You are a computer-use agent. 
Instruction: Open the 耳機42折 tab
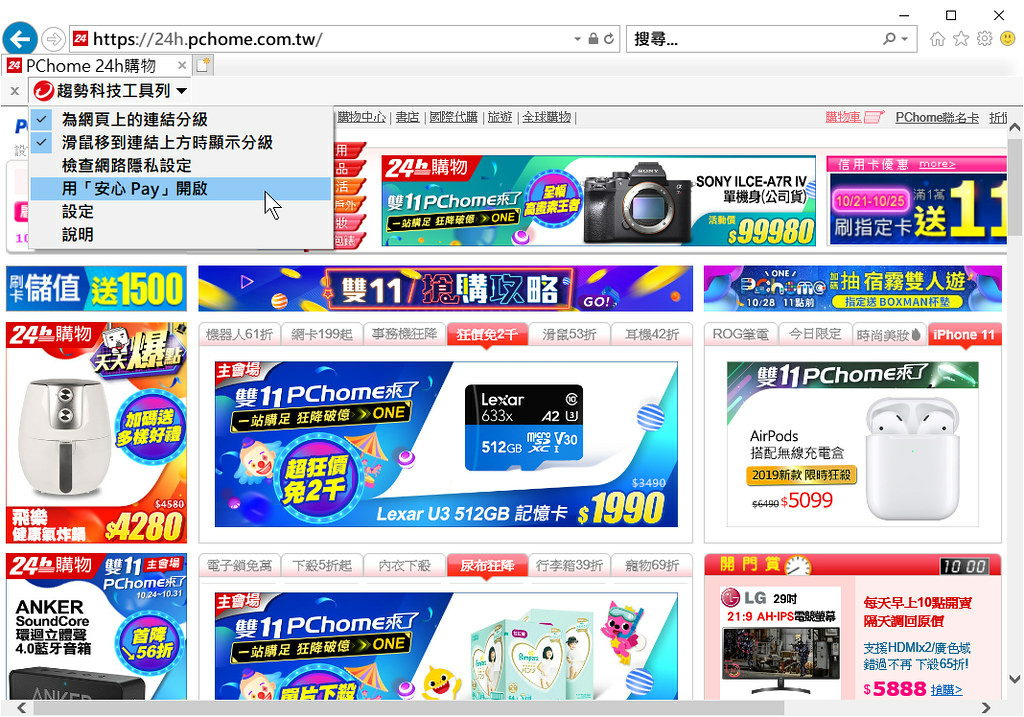pyautogui.click(x=652, y=334)
